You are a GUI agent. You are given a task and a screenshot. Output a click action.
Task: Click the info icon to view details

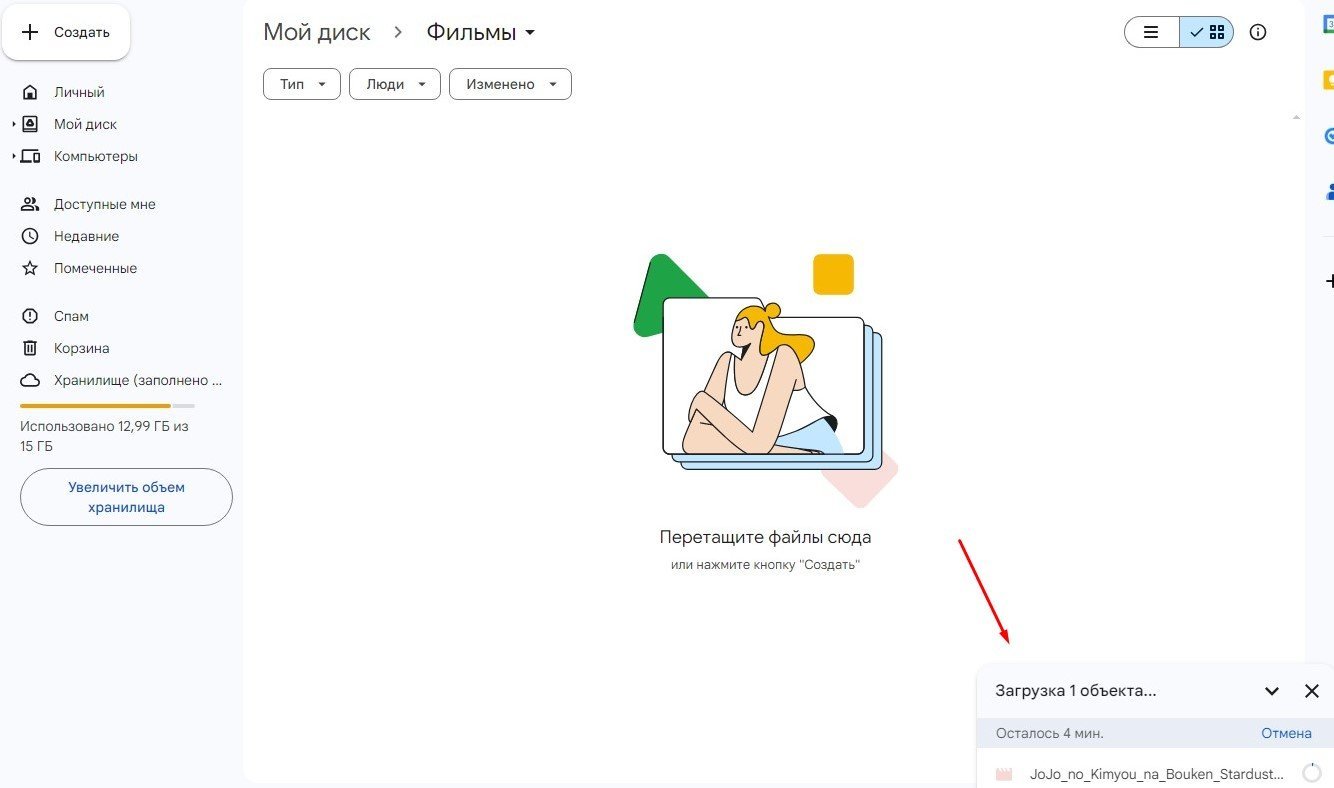pos(1258,32)
